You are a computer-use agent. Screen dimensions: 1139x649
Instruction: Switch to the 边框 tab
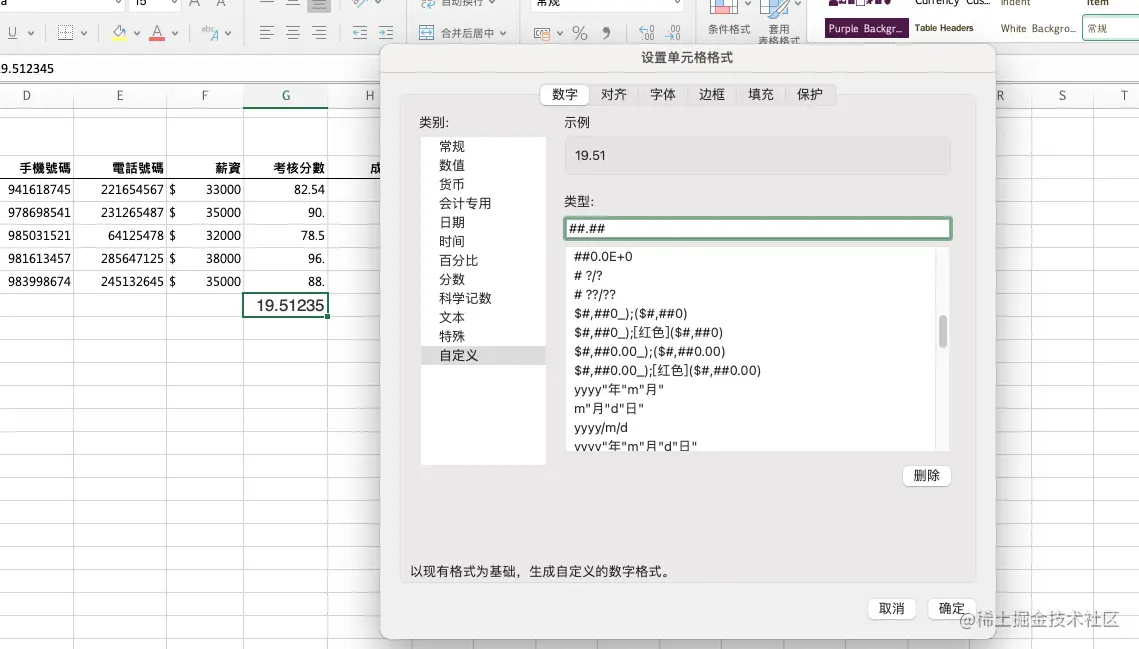tap(712, 94)
